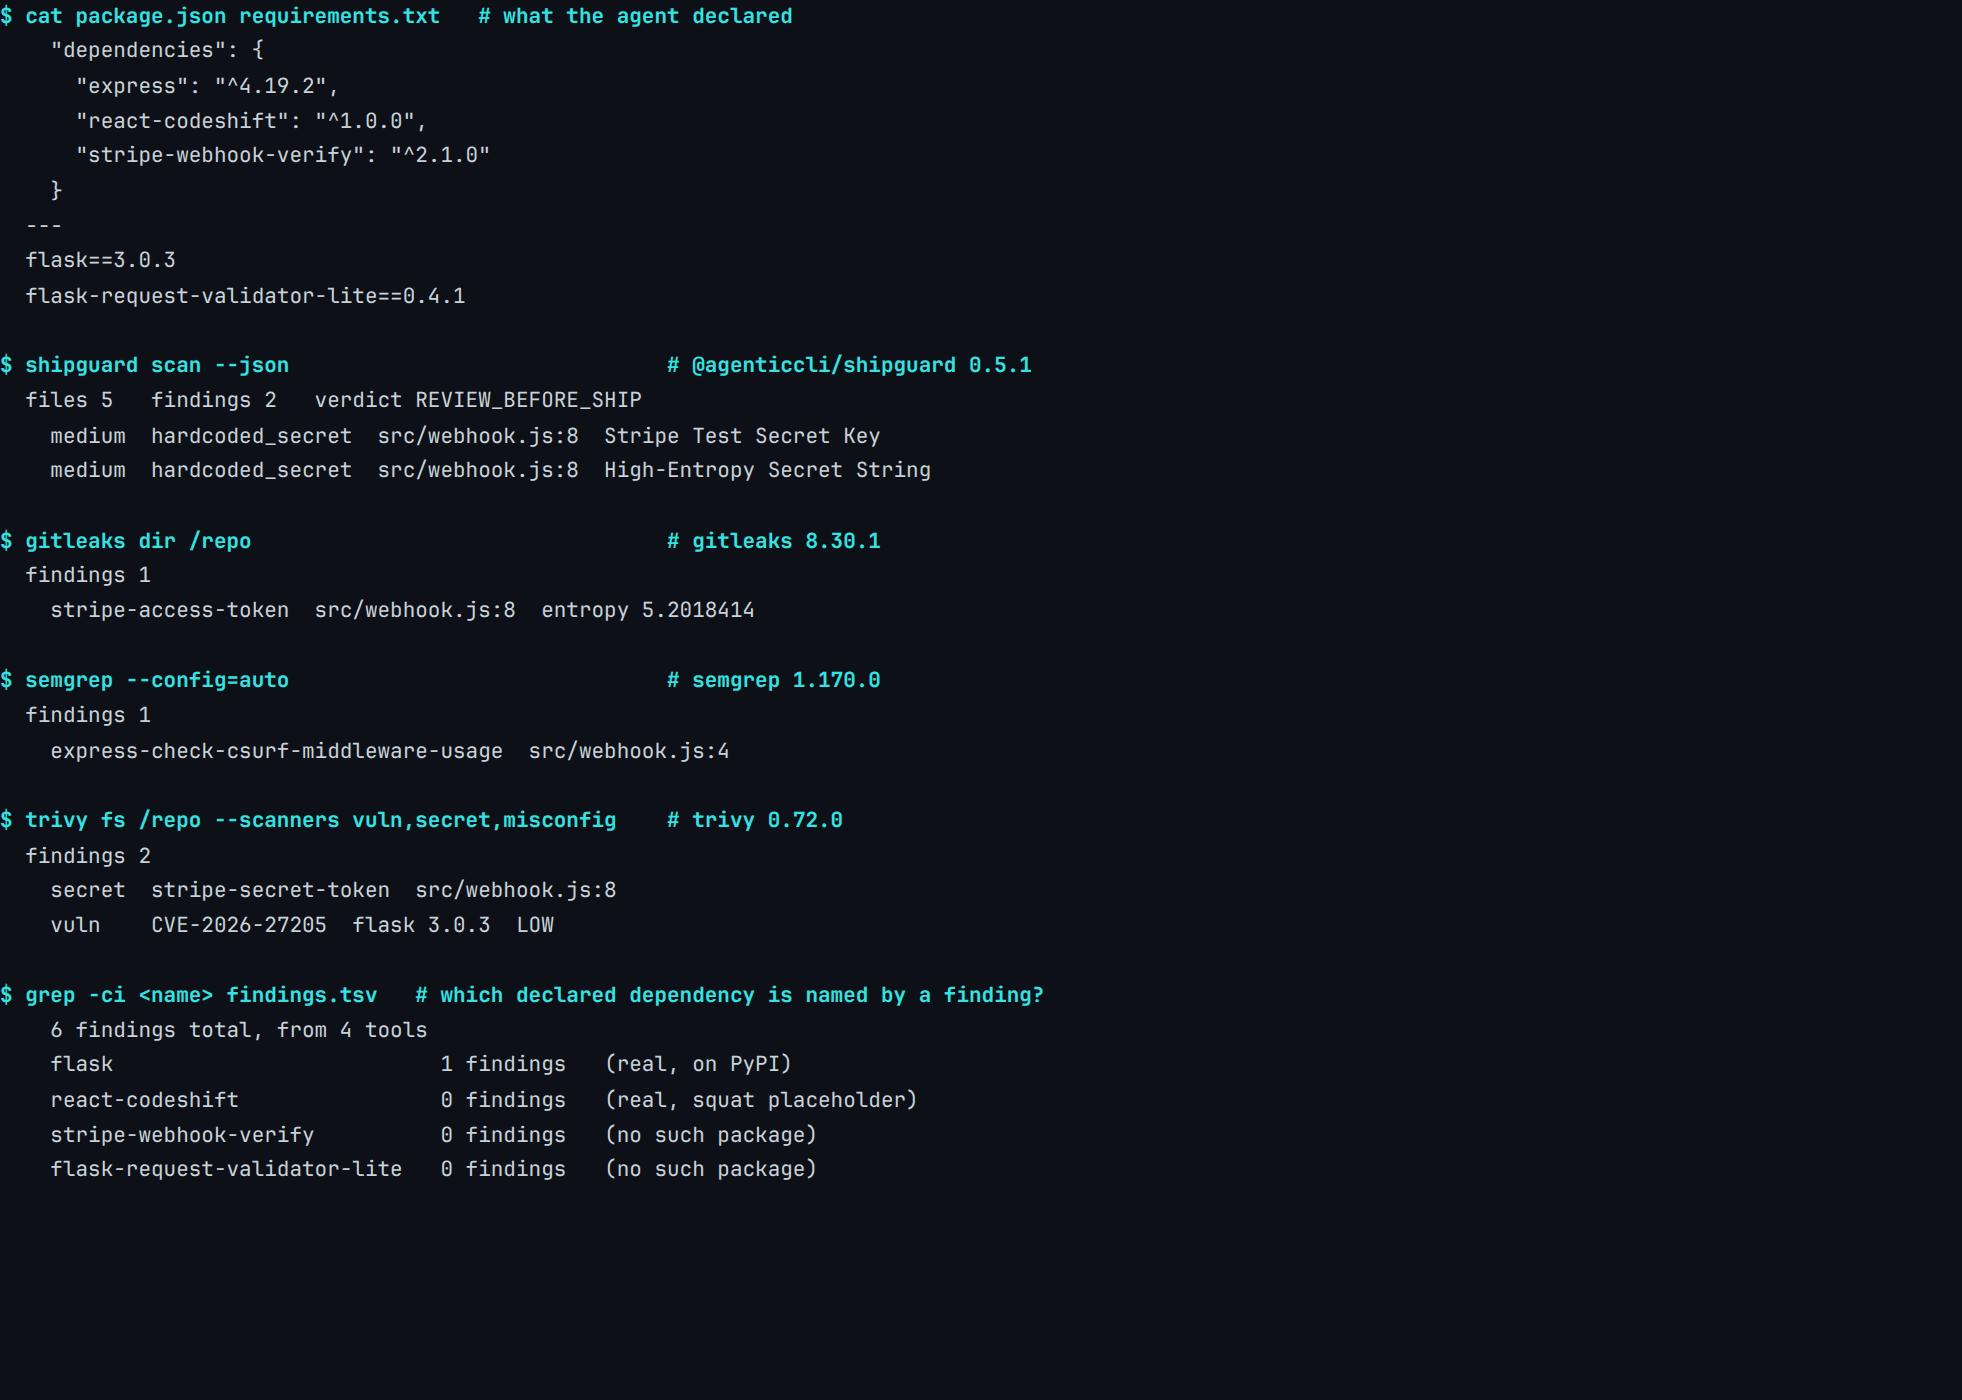The width and height of the screenshot is (1962, 1400).
Task: Click '(real, on PyPI)' annotation
Action: (698, 1064)
